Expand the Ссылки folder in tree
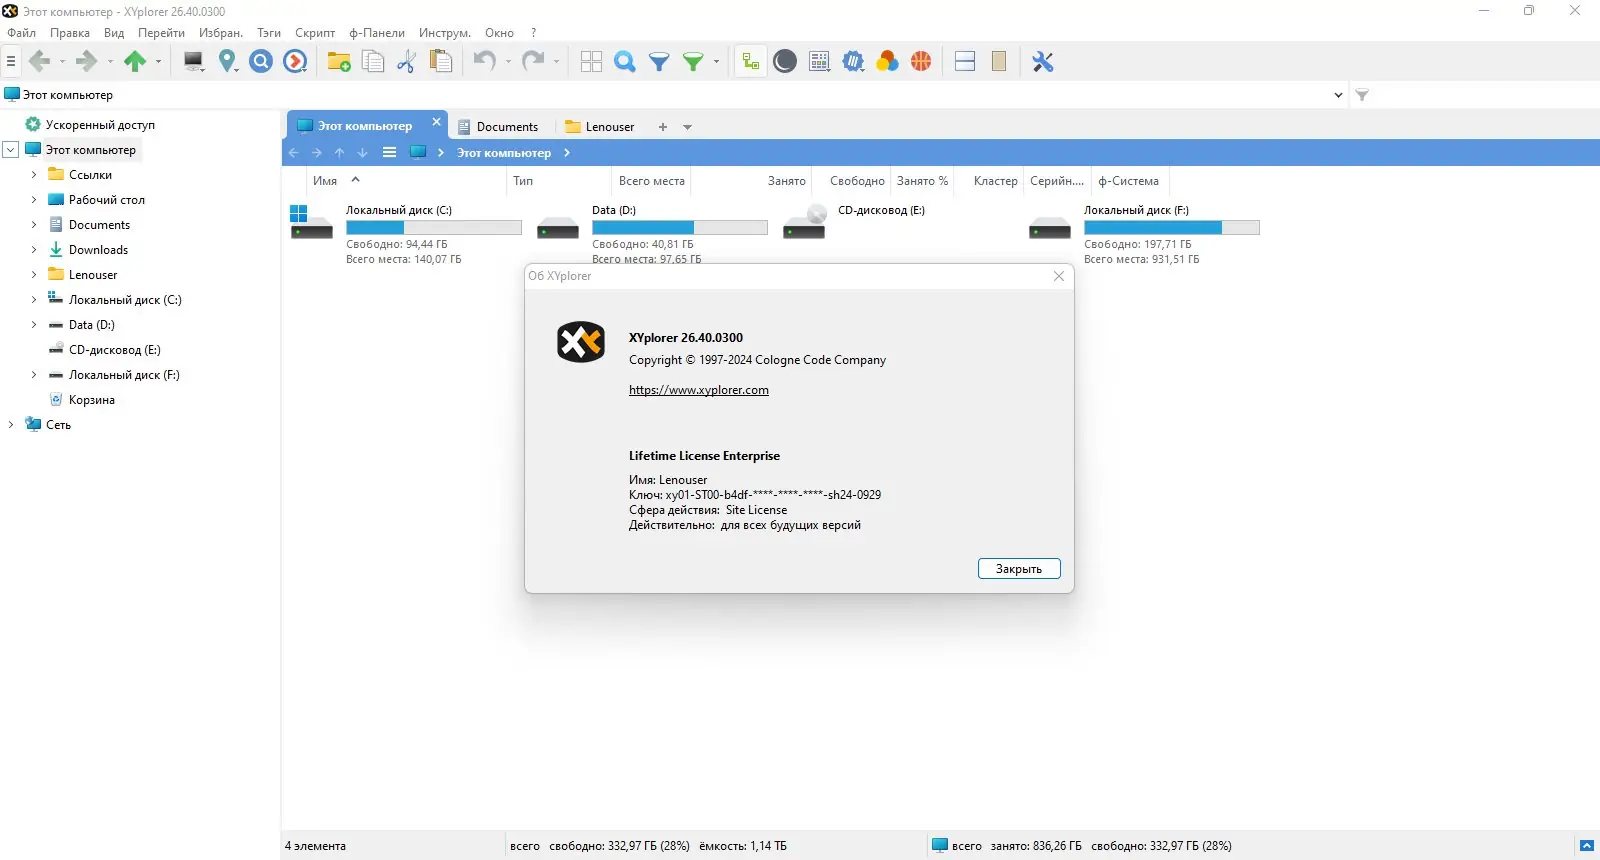The height and width of the screenshot is (860, 1600). pyautogui.click(x=34, y=175)
